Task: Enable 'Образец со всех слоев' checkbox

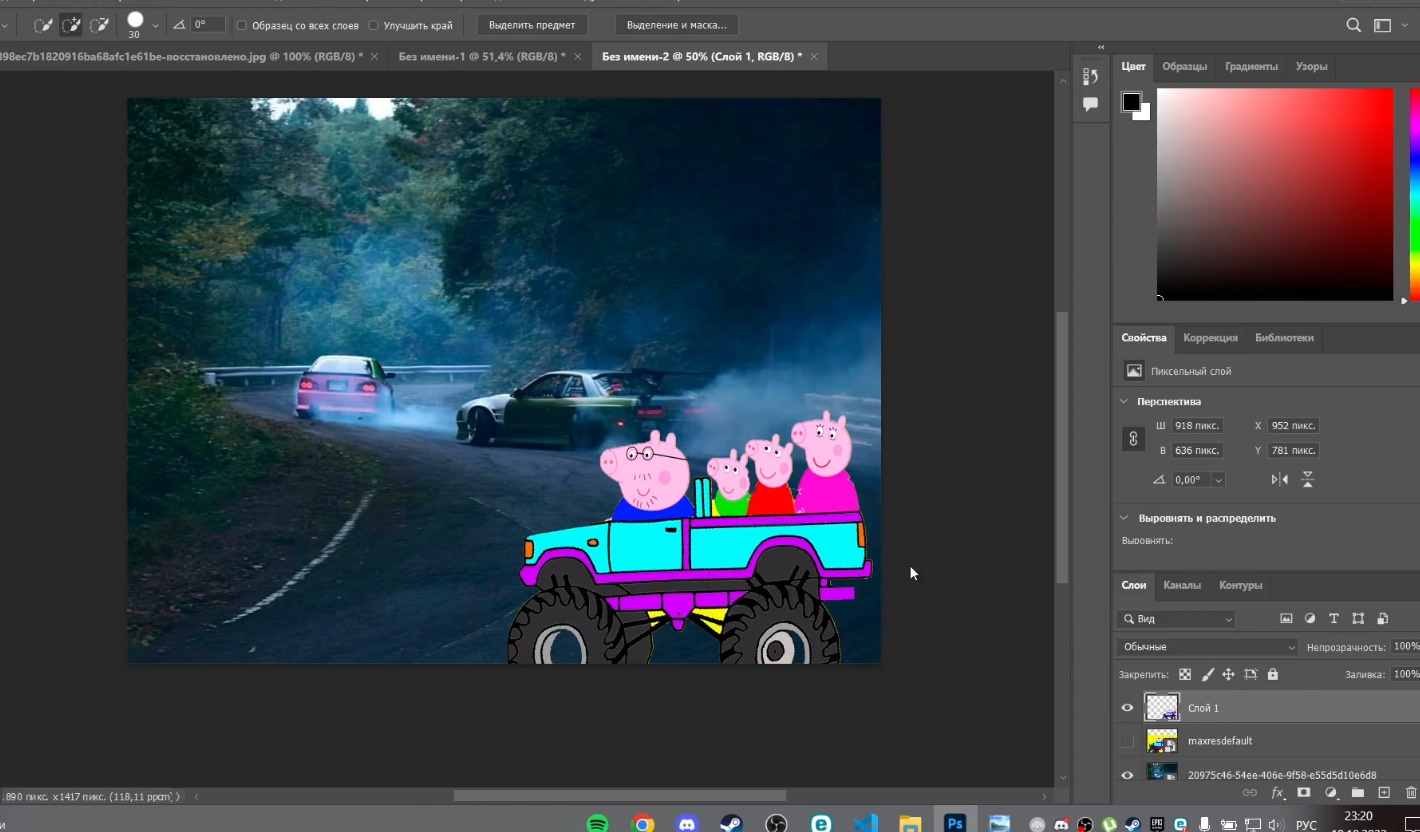Action: pos(241,25)
